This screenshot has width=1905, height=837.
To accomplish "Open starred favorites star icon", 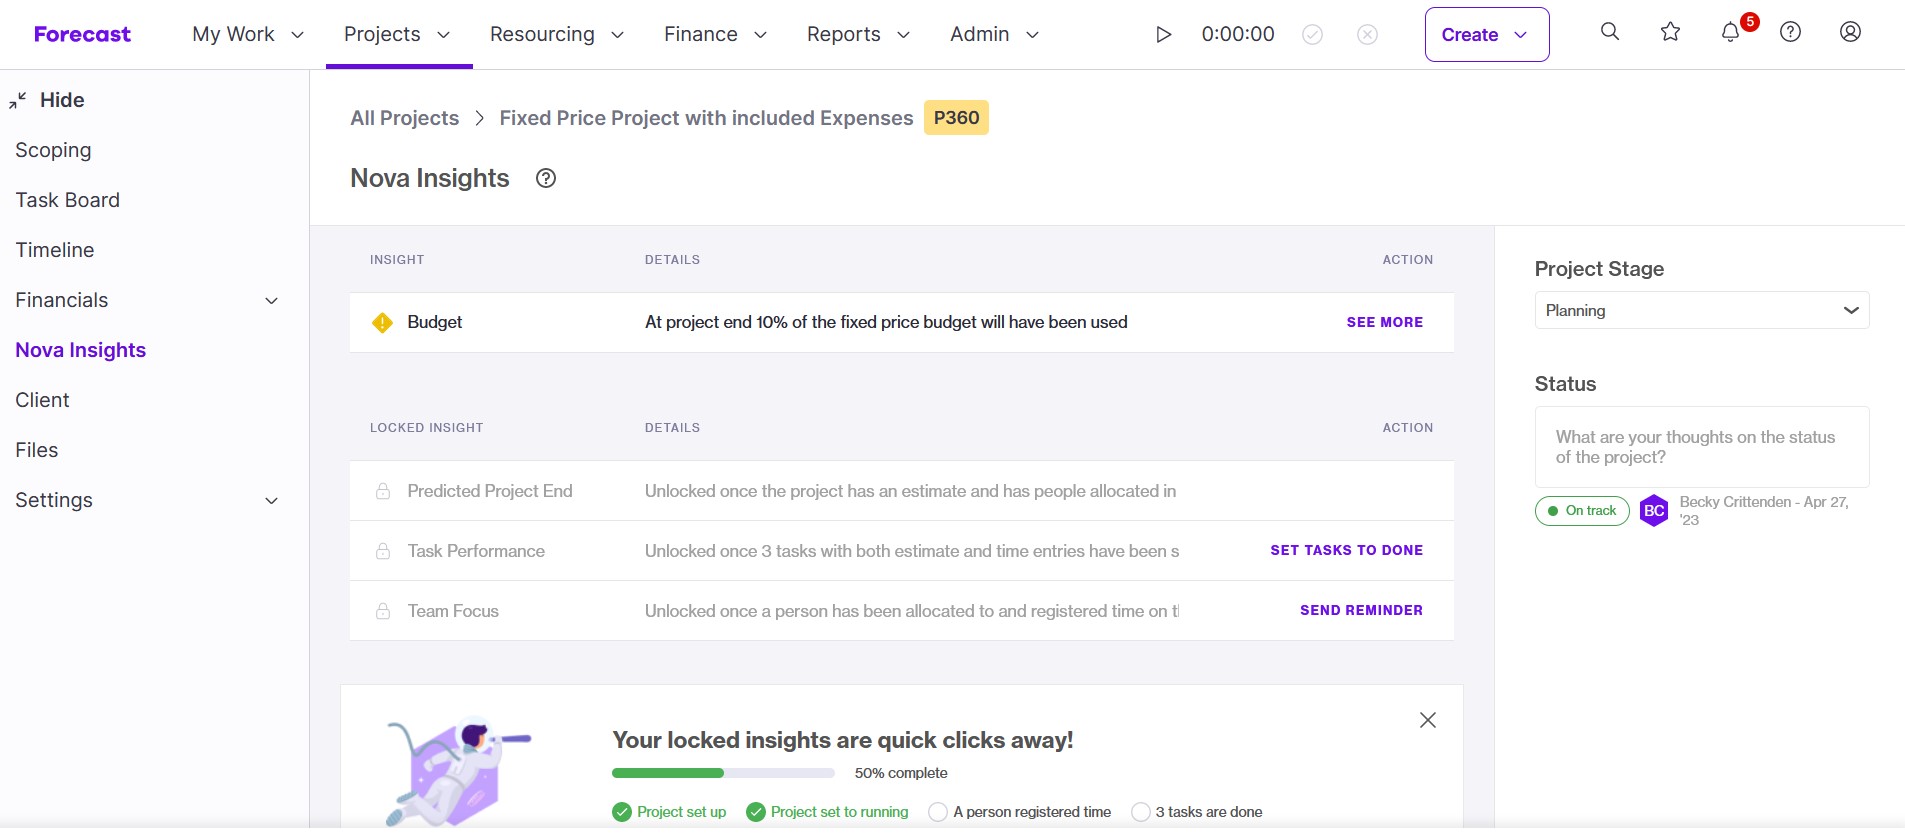I will [x=1670, y=32].
